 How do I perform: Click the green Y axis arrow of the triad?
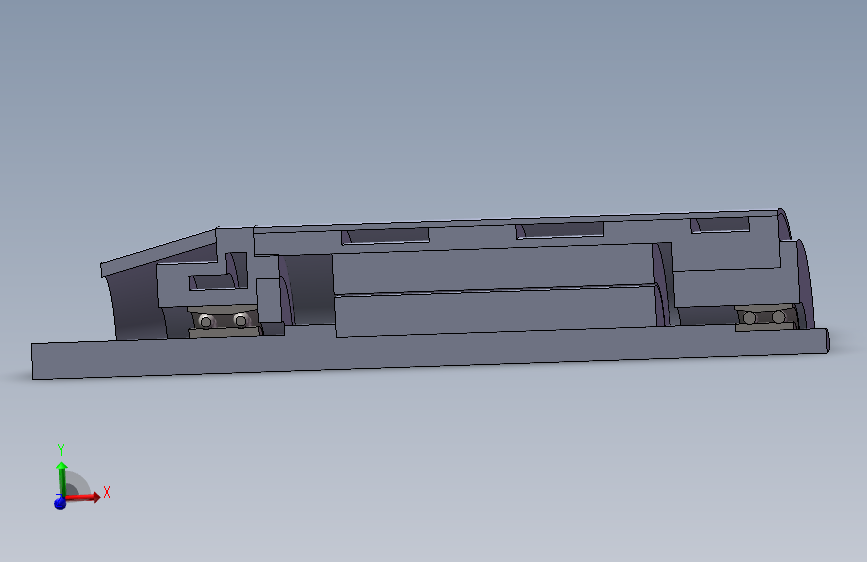pos(62,479)
